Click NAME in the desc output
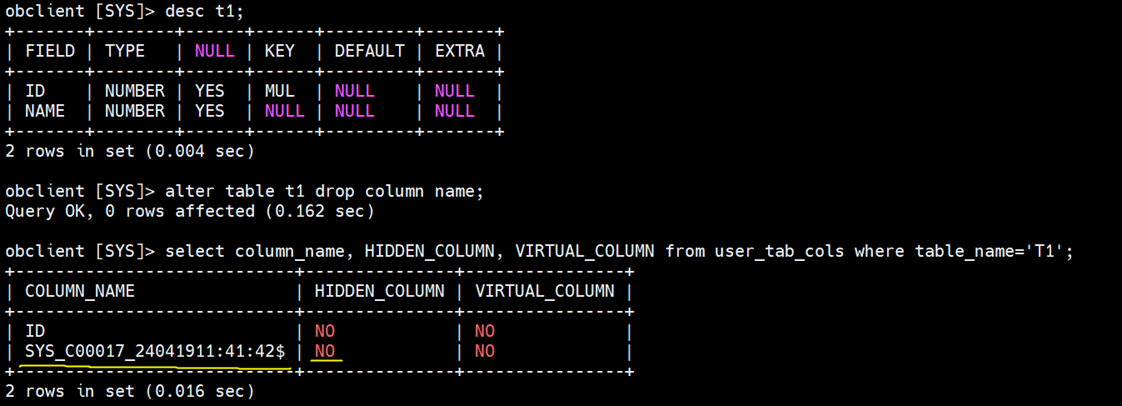The width and height of the screenshot is (1122, 406). click(x=45, y=111)
